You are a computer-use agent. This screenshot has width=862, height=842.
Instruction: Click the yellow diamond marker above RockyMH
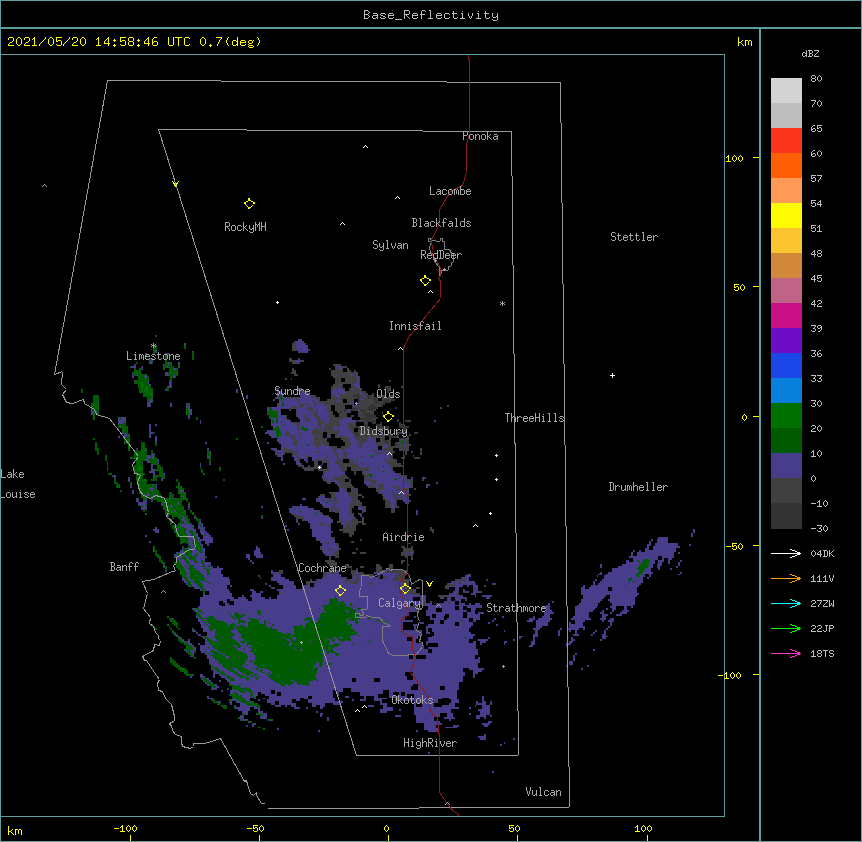tap(249, 204)
